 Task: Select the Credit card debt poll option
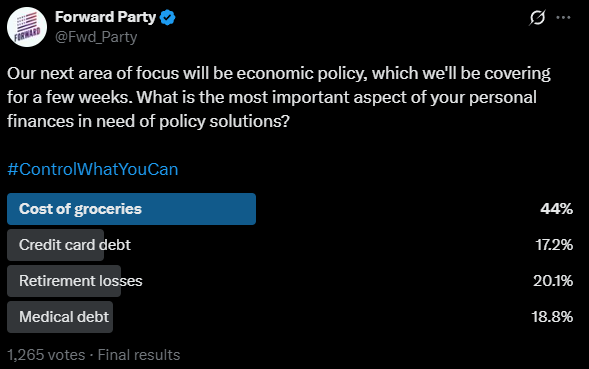(x=75, y=245)
